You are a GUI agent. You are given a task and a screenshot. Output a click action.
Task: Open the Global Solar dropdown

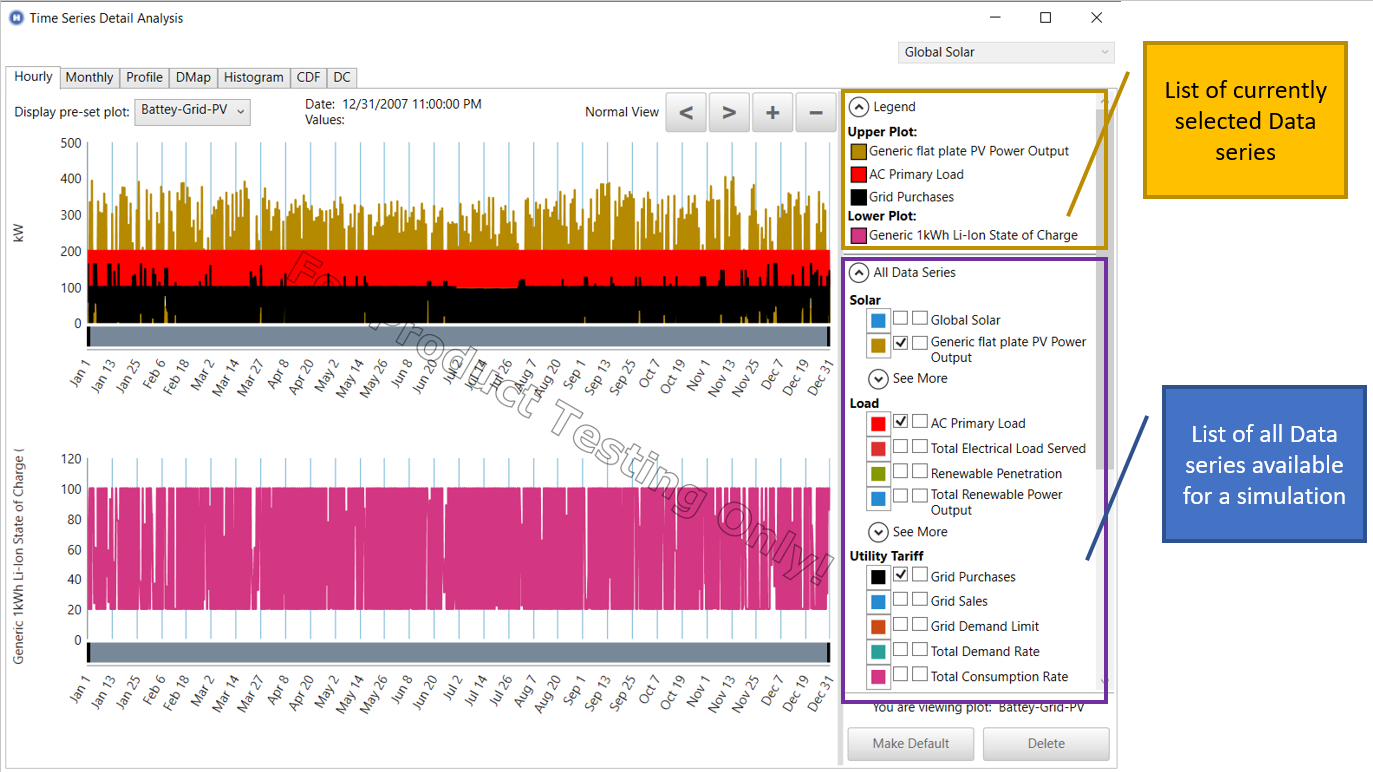pyautogui.click(x=1006, y=52)
